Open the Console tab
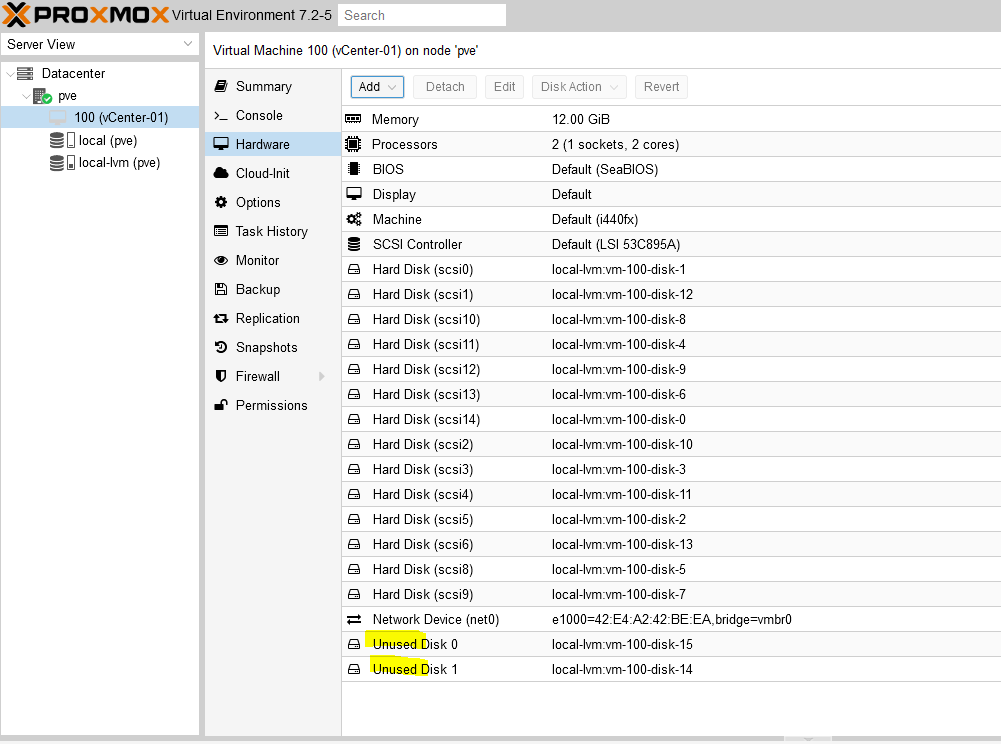Image resolution: width=1001 pixels, height=744 pixels. point(259,115)
